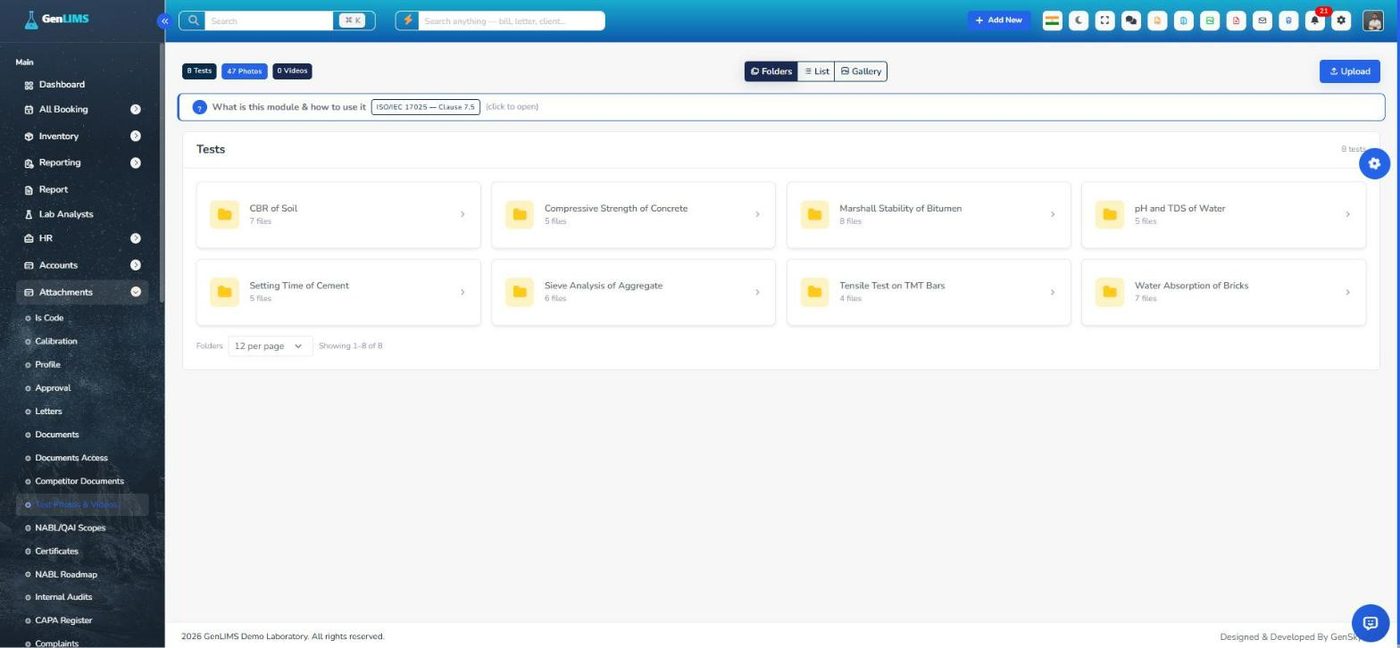Screen dimensions: 1400x648
Task: Filter by the 47 Photos badge
Action: click(x=244, y=71)
